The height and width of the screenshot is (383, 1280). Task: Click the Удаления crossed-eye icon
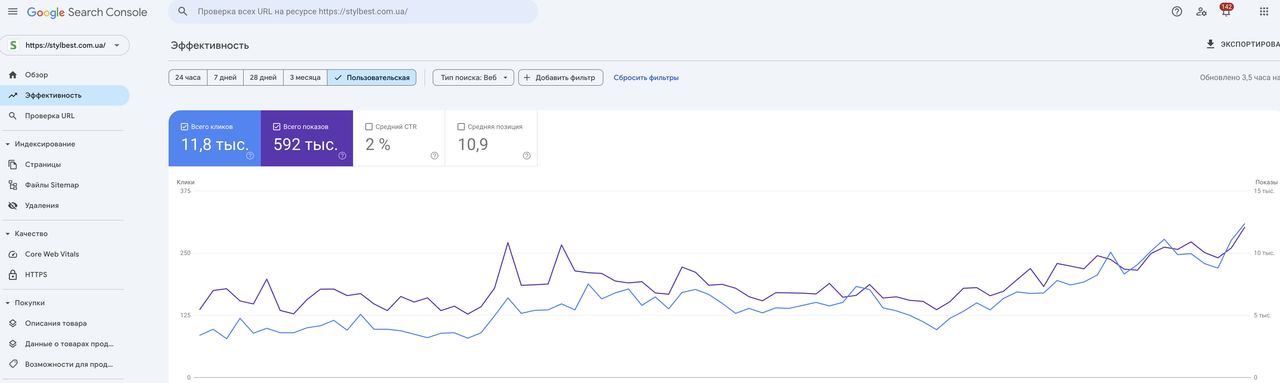point(13,205)
